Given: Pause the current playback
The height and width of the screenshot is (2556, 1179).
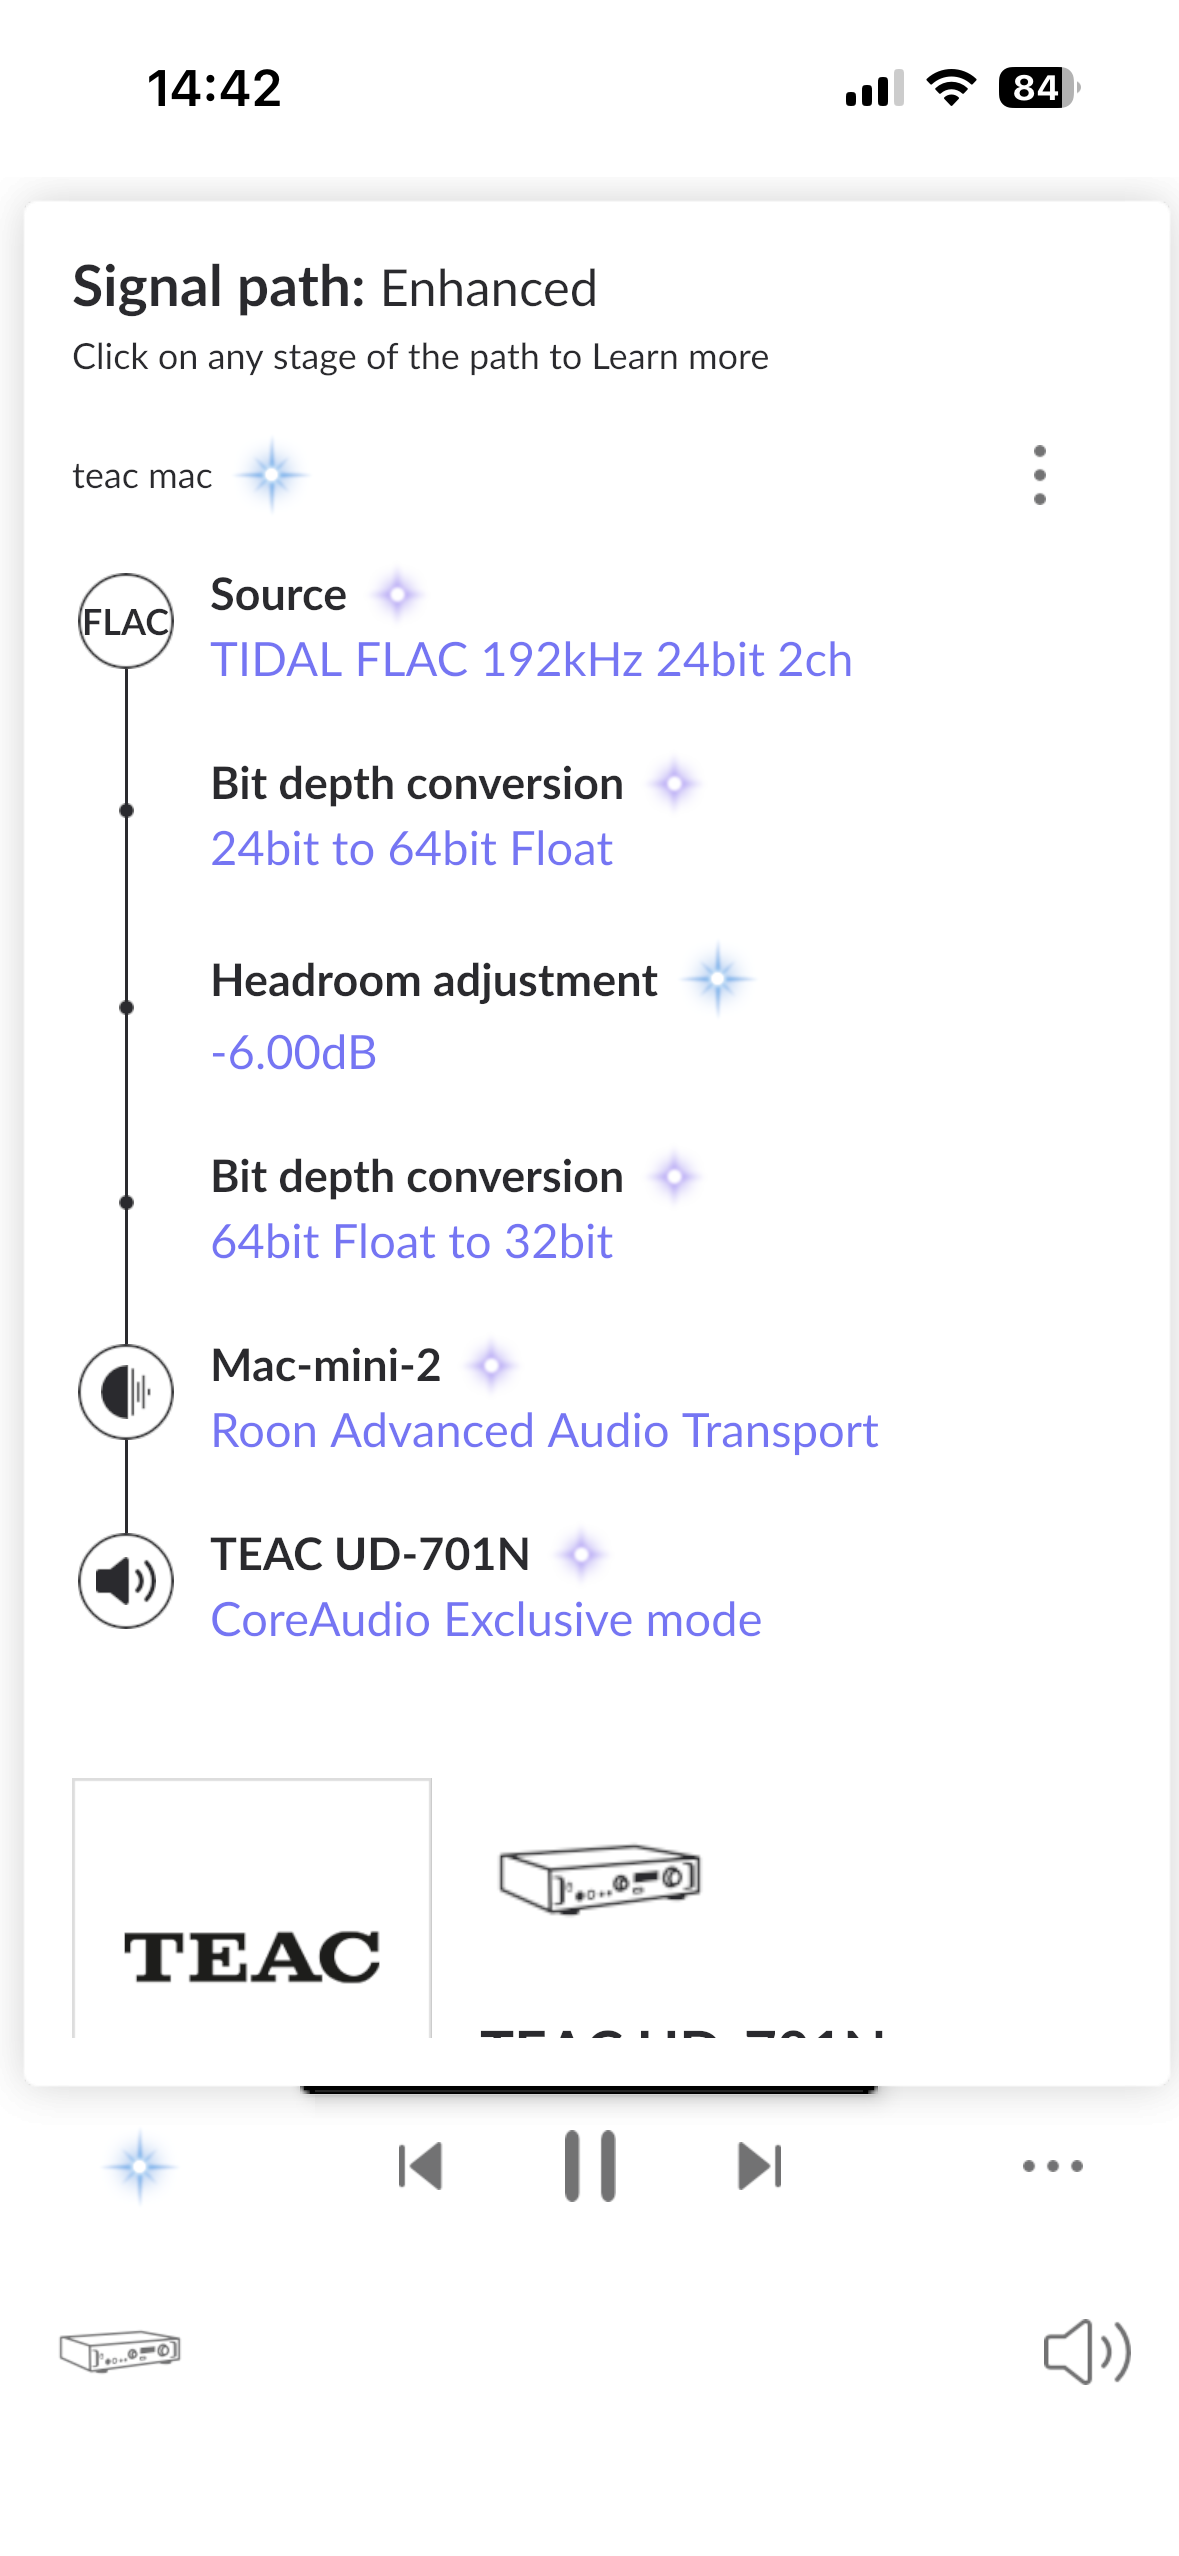Looking at the screenshot, I should [x=590, y=2166].
